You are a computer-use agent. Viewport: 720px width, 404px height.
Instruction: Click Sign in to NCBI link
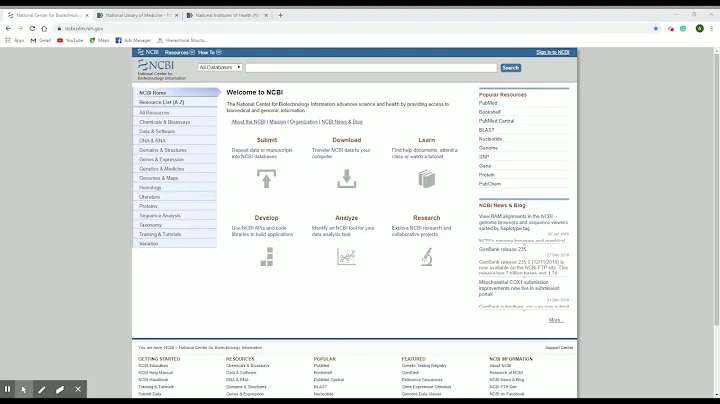[552, 52]
